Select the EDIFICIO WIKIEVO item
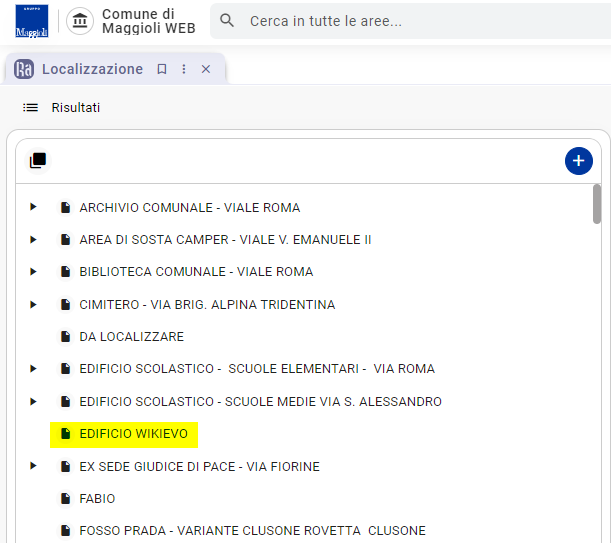 (x=134, y=433)
